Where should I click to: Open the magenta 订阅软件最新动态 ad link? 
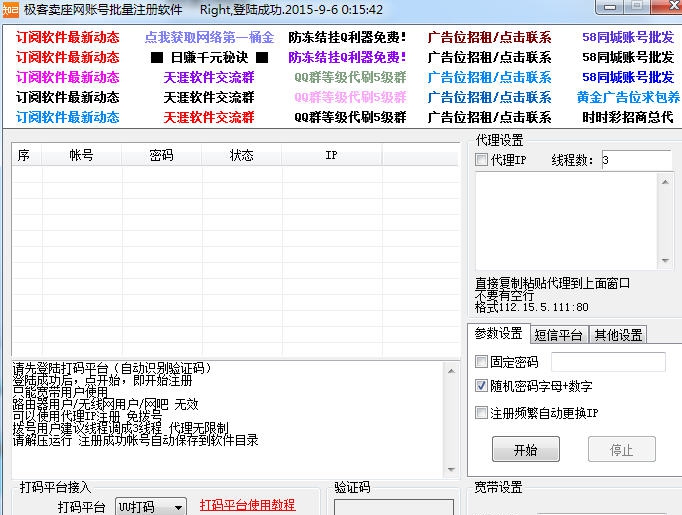pos(67,77)
